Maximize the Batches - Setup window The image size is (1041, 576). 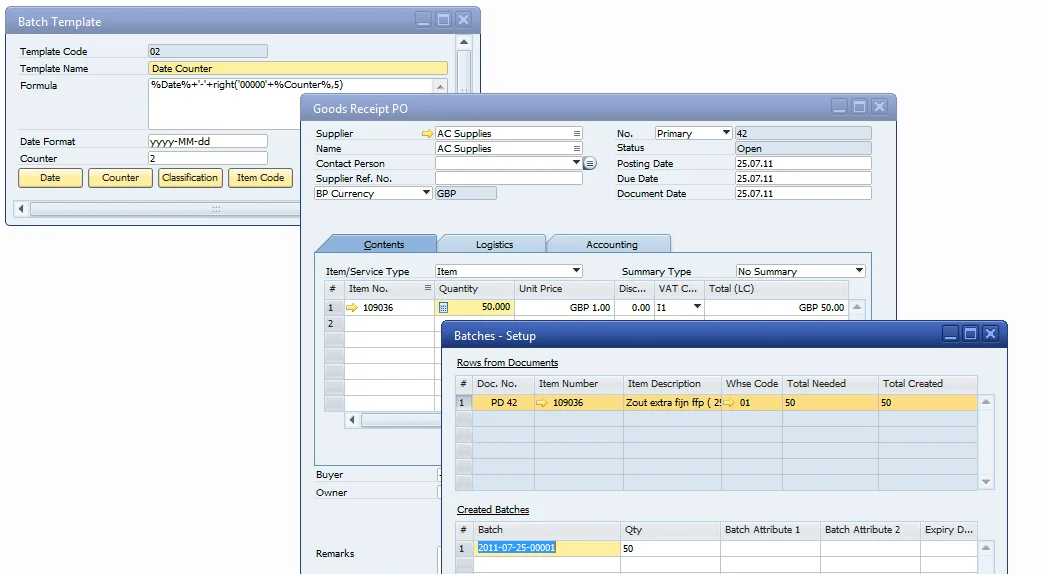pos(970,334)
